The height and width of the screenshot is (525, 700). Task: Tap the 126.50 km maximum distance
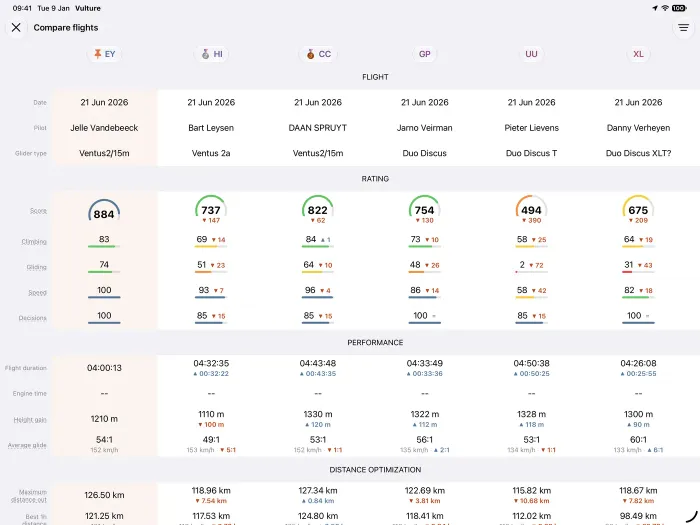pyautogui.click(x=104, y=495)
